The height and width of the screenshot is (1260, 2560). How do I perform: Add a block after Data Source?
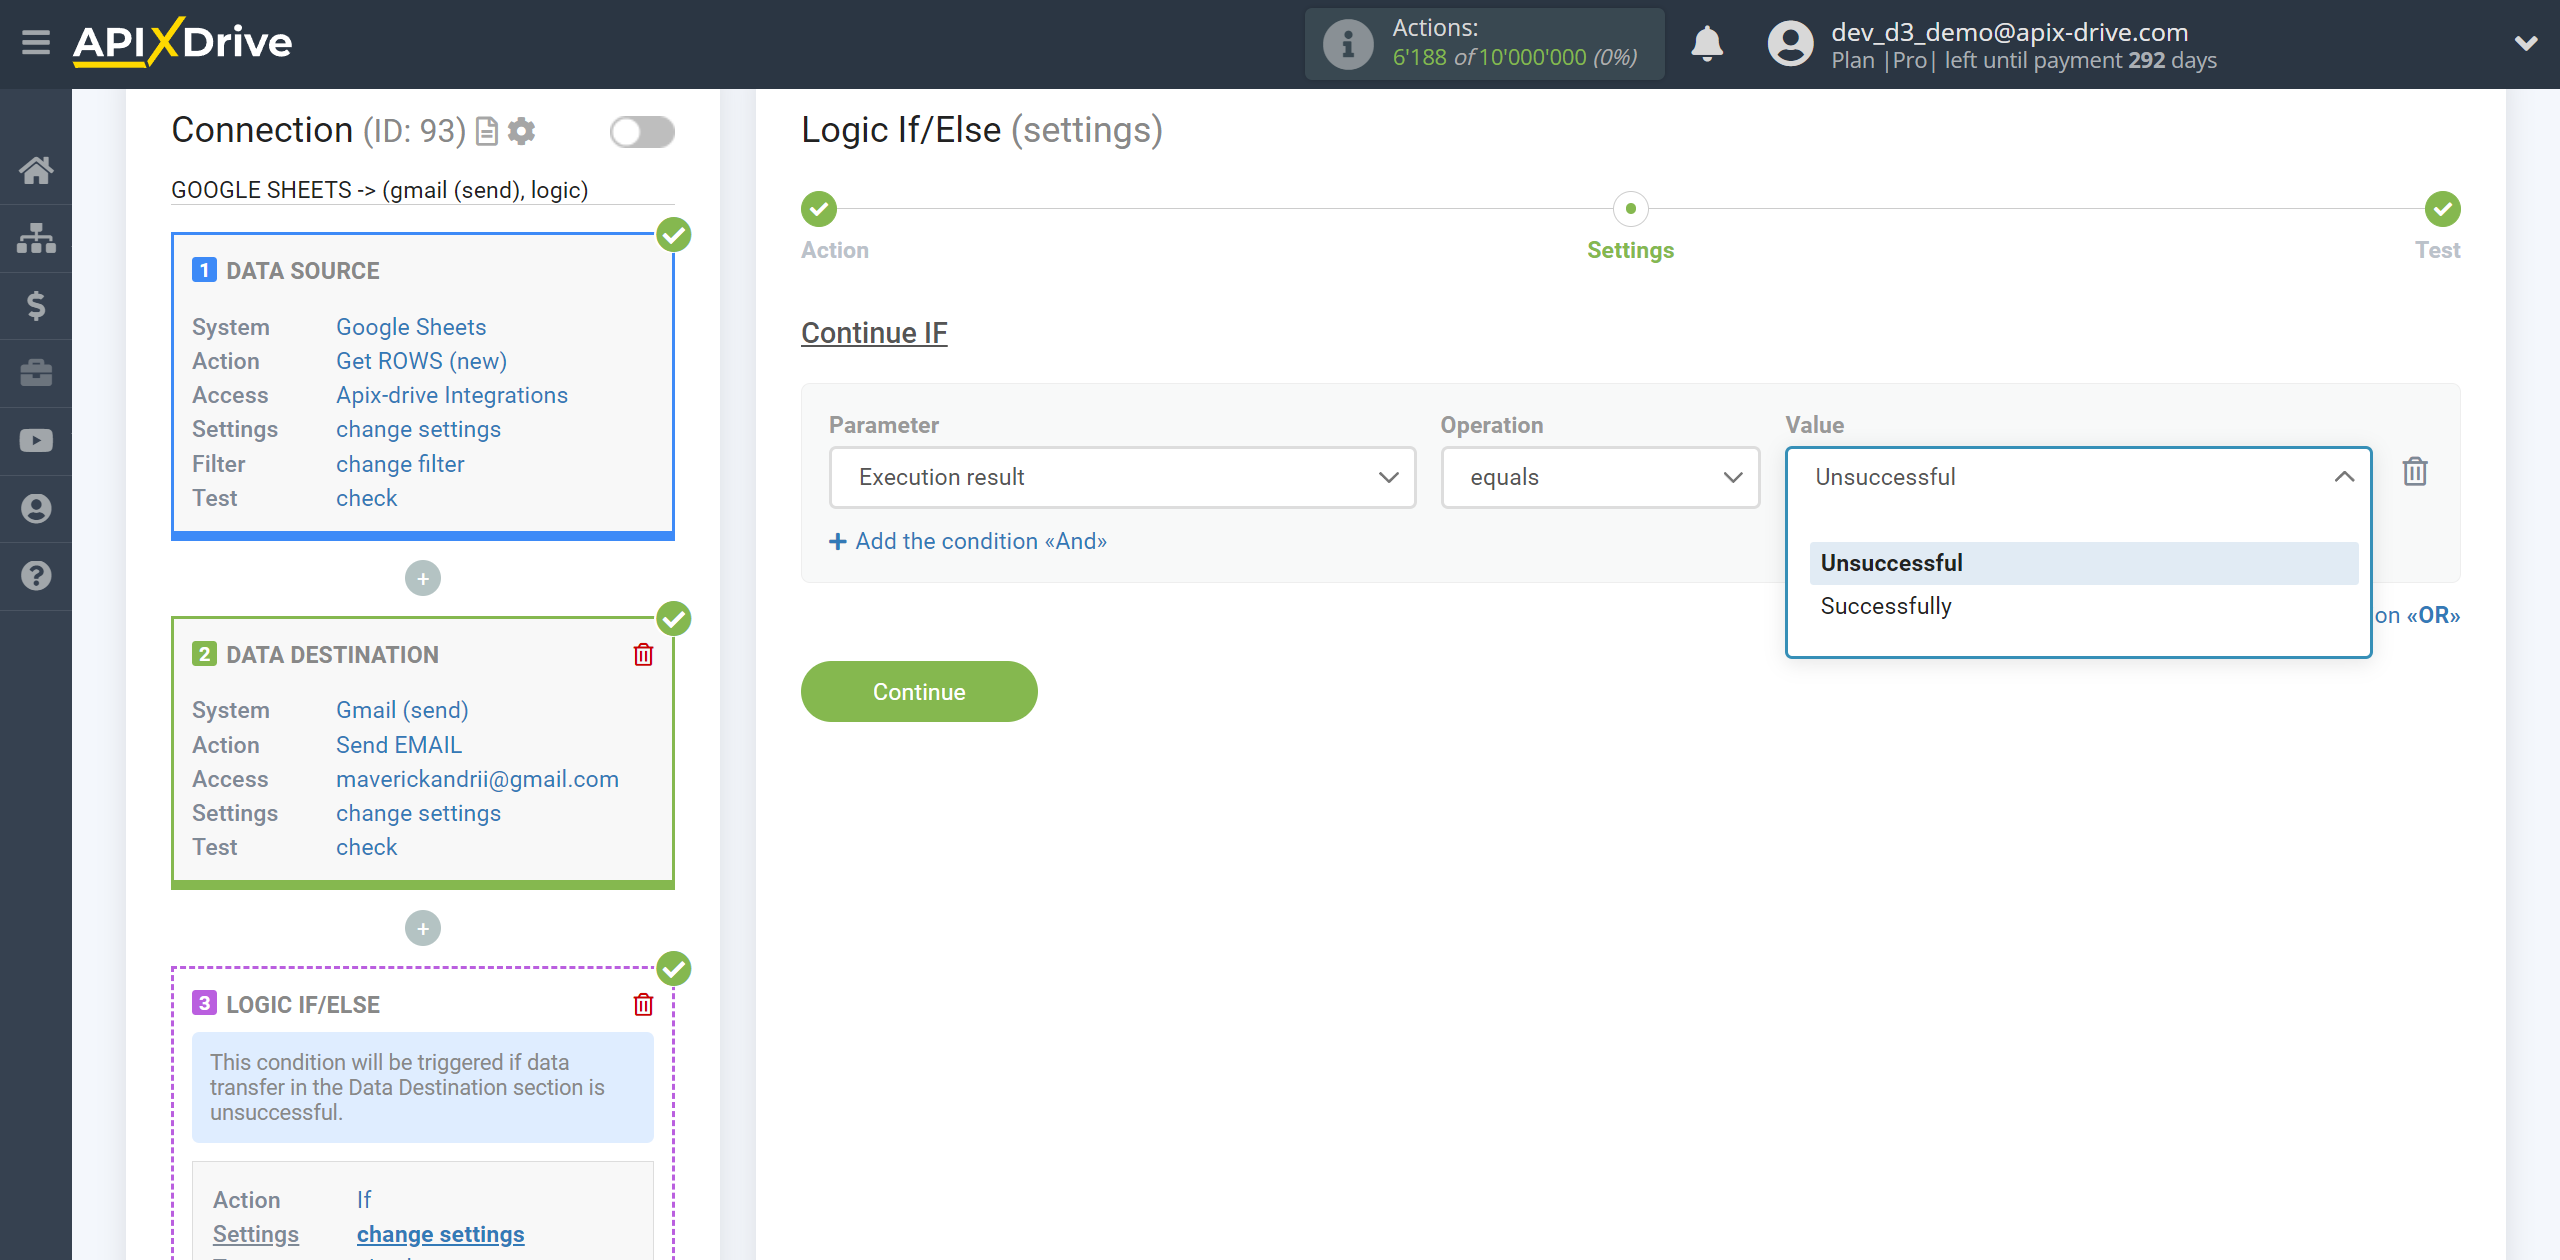click(x=423, y=578)
